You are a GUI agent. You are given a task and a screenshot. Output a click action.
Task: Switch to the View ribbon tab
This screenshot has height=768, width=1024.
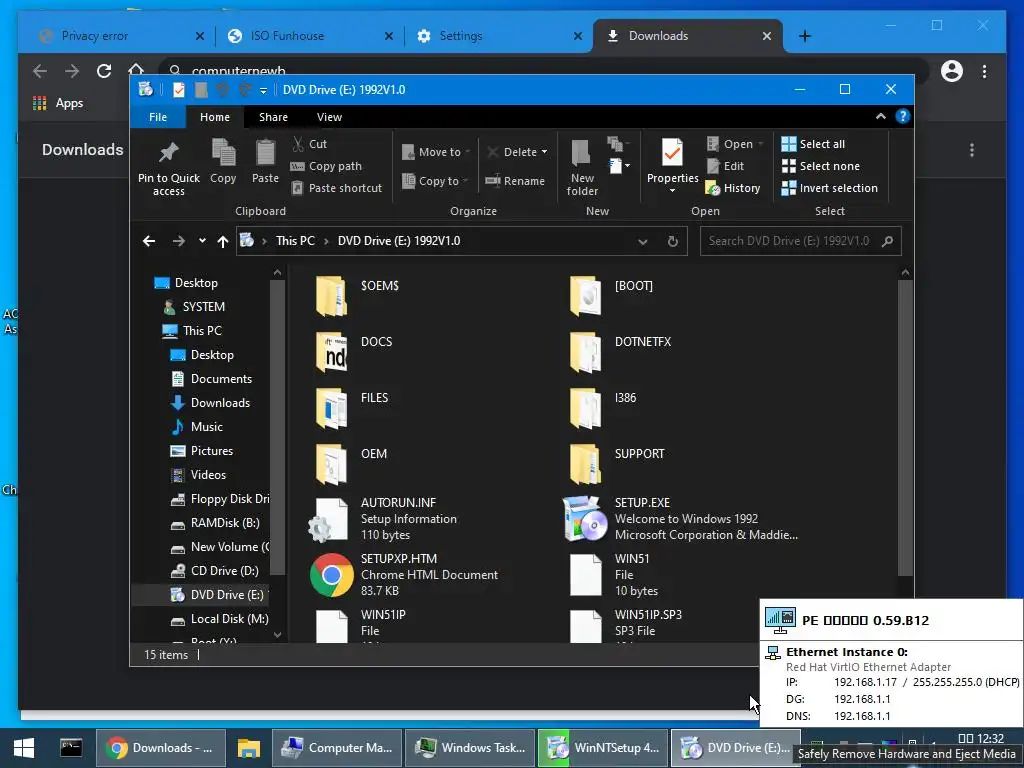(329, 117)
